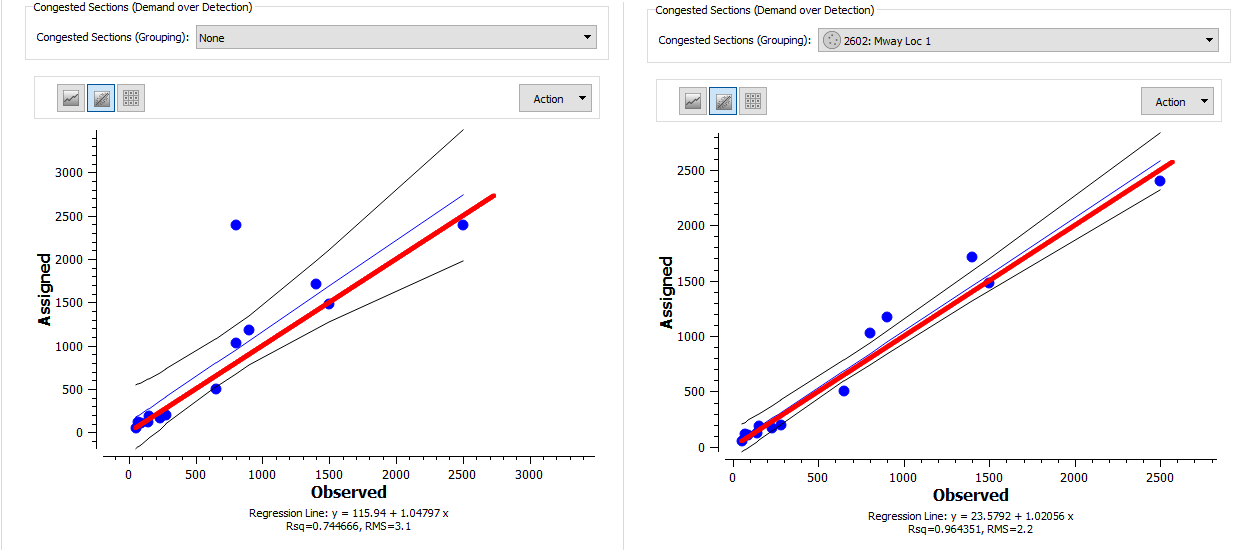Click the right chart Rsq statistics text

click(x=971, y=529)
